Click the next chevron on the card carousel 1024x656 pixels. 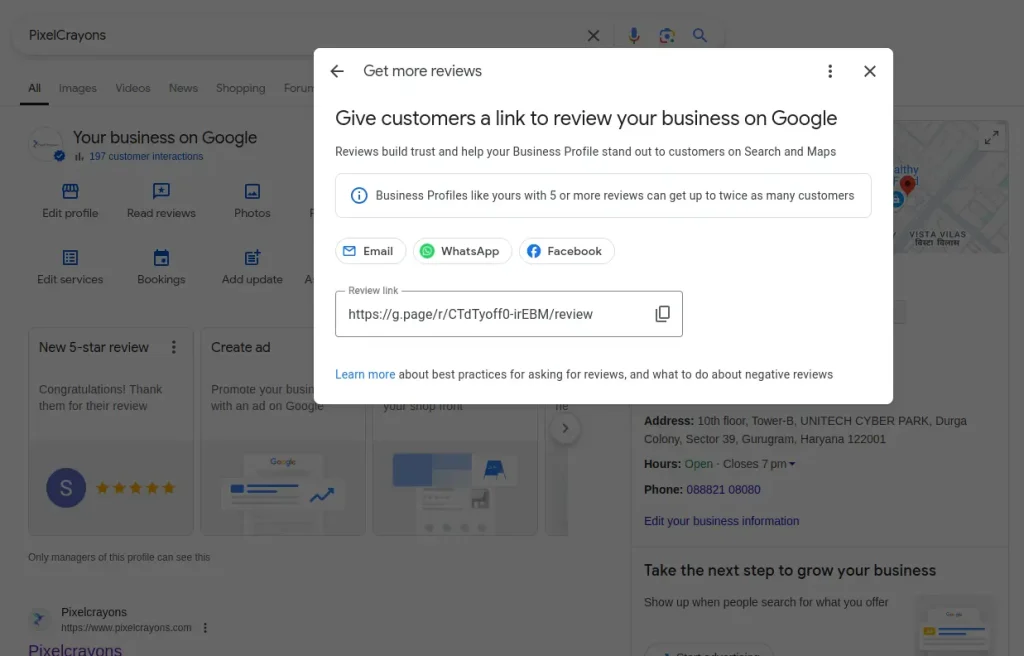pyautogui.click(x=565, y=427)
